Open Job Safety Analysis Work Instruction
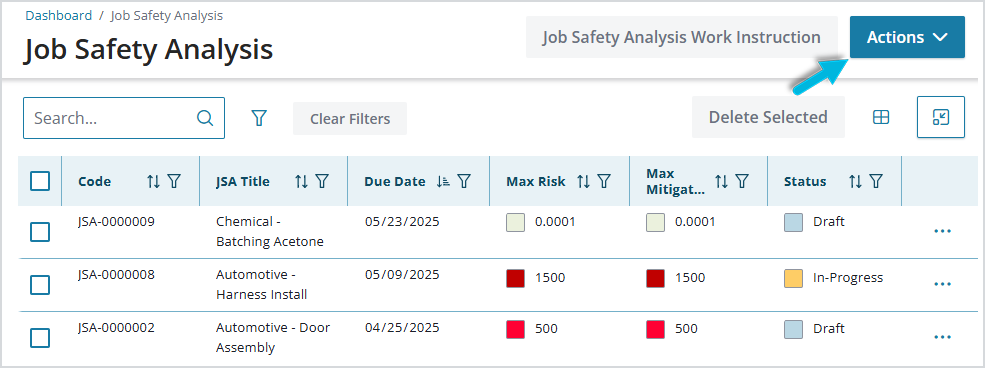Viewport: 985px width, 368px height. pyautogui.click(x=682, y=37)
